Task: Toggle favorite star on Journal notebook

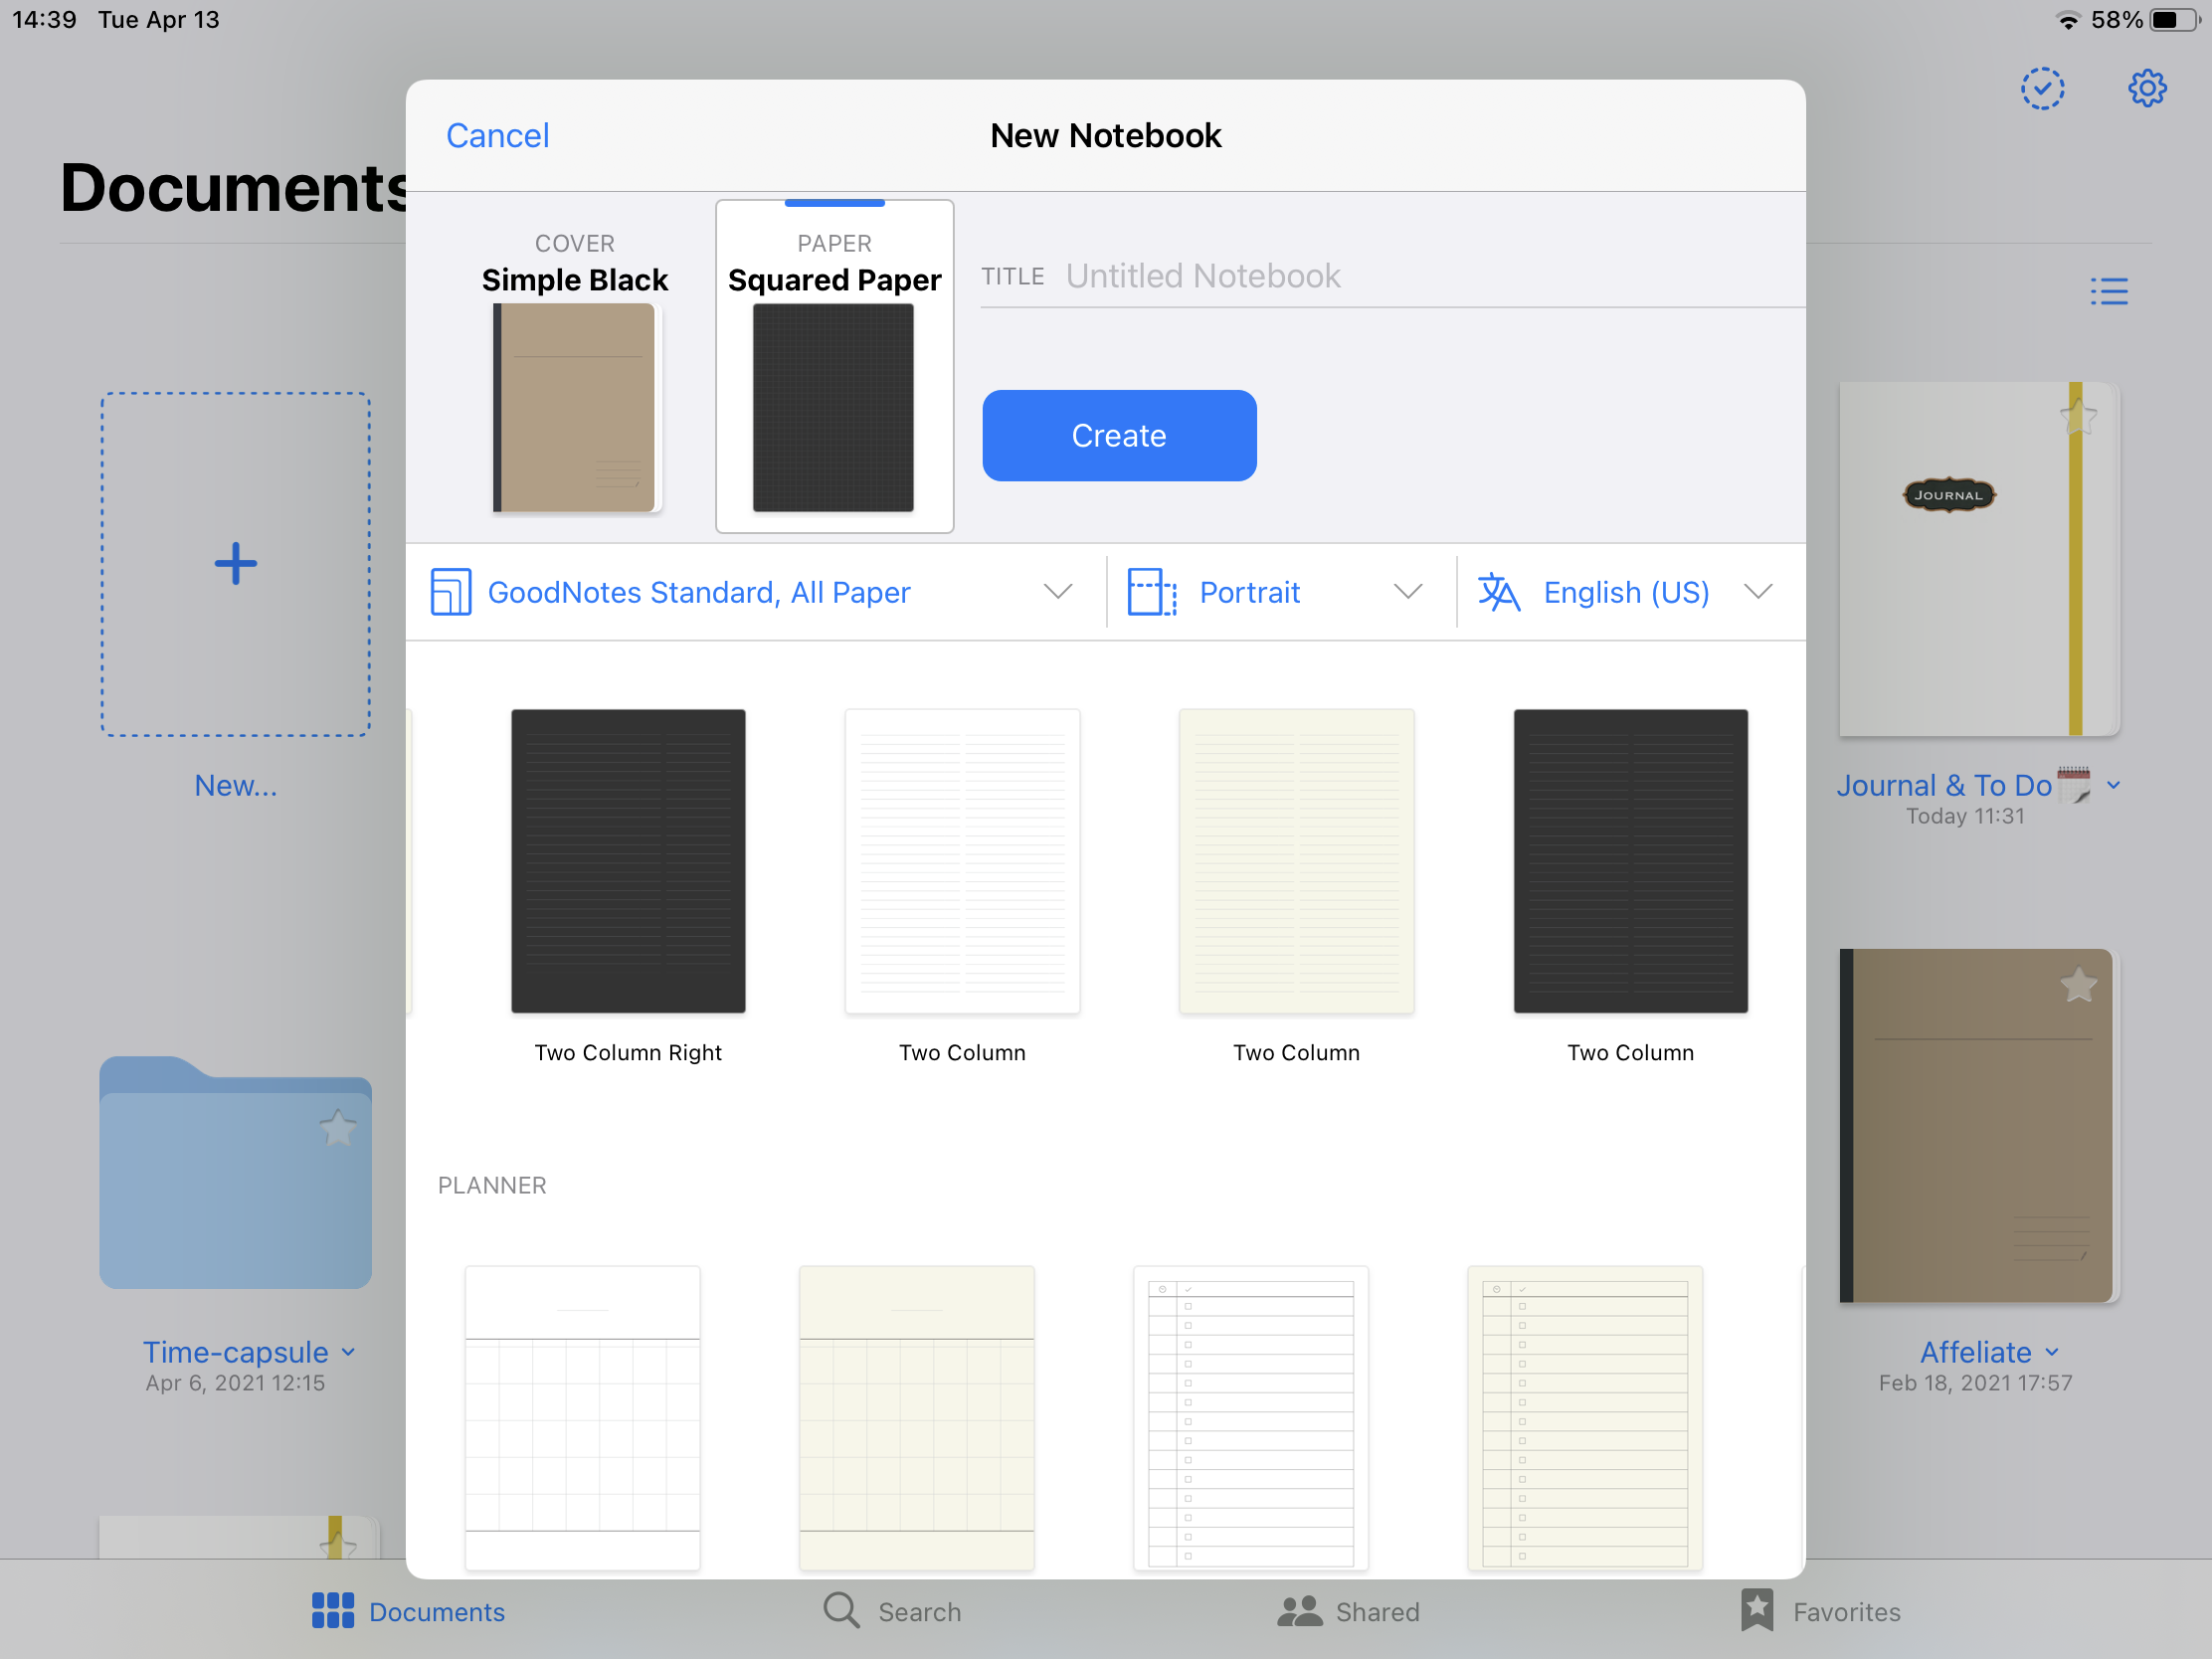Action: 2078,416
